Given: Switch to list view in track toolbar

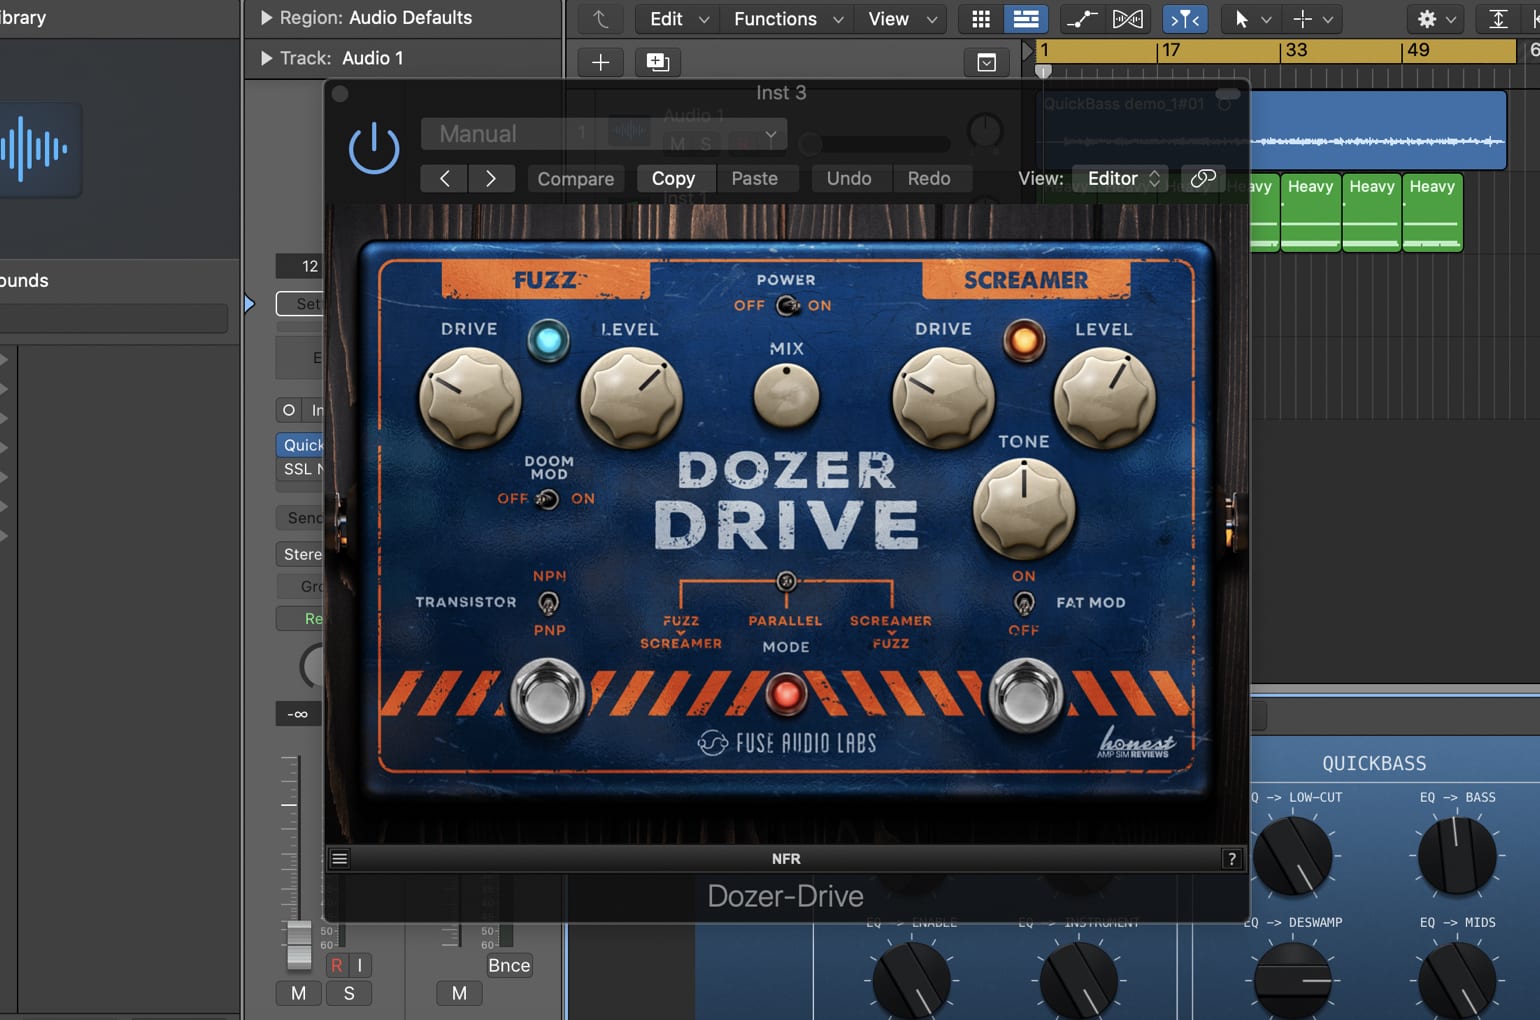Looking at the screenshot, I should [1025, 19].
